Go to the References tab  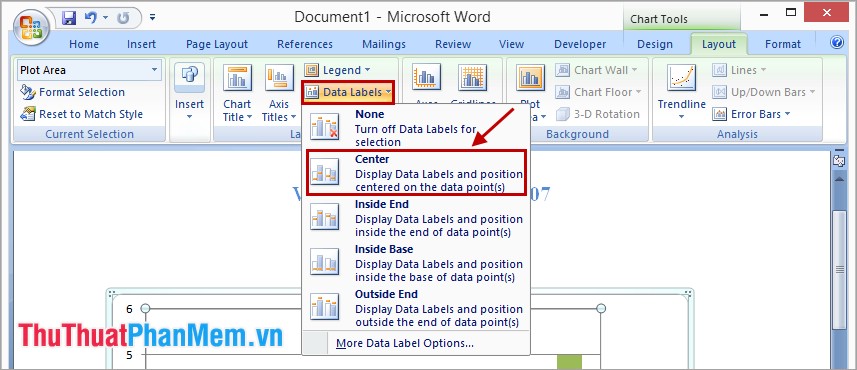[305, 44]
